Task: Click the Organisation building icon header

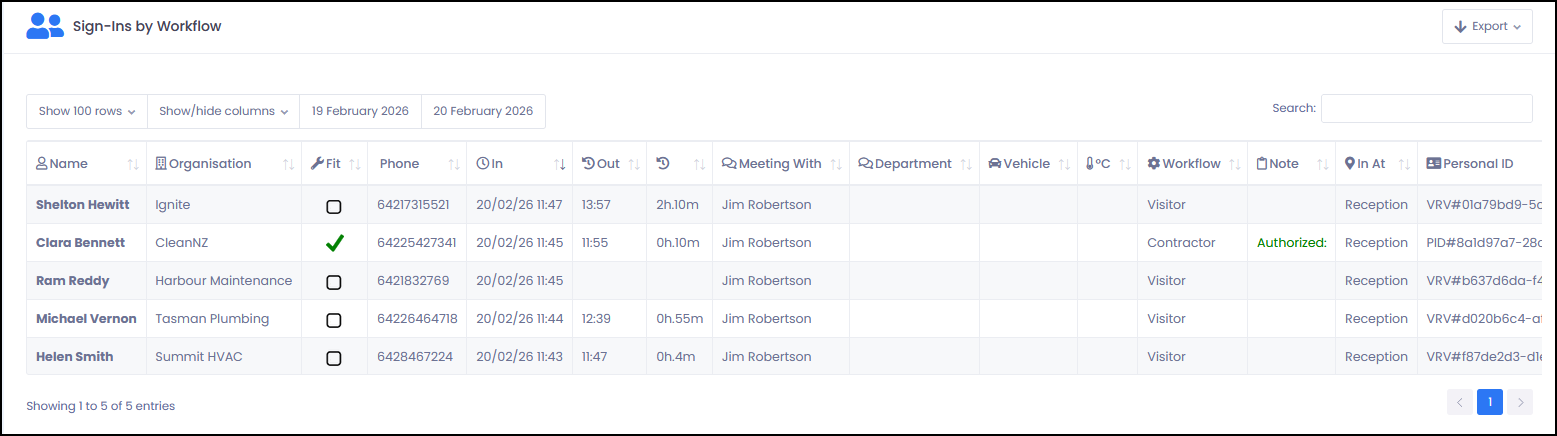Action: (x=161, y=164)
